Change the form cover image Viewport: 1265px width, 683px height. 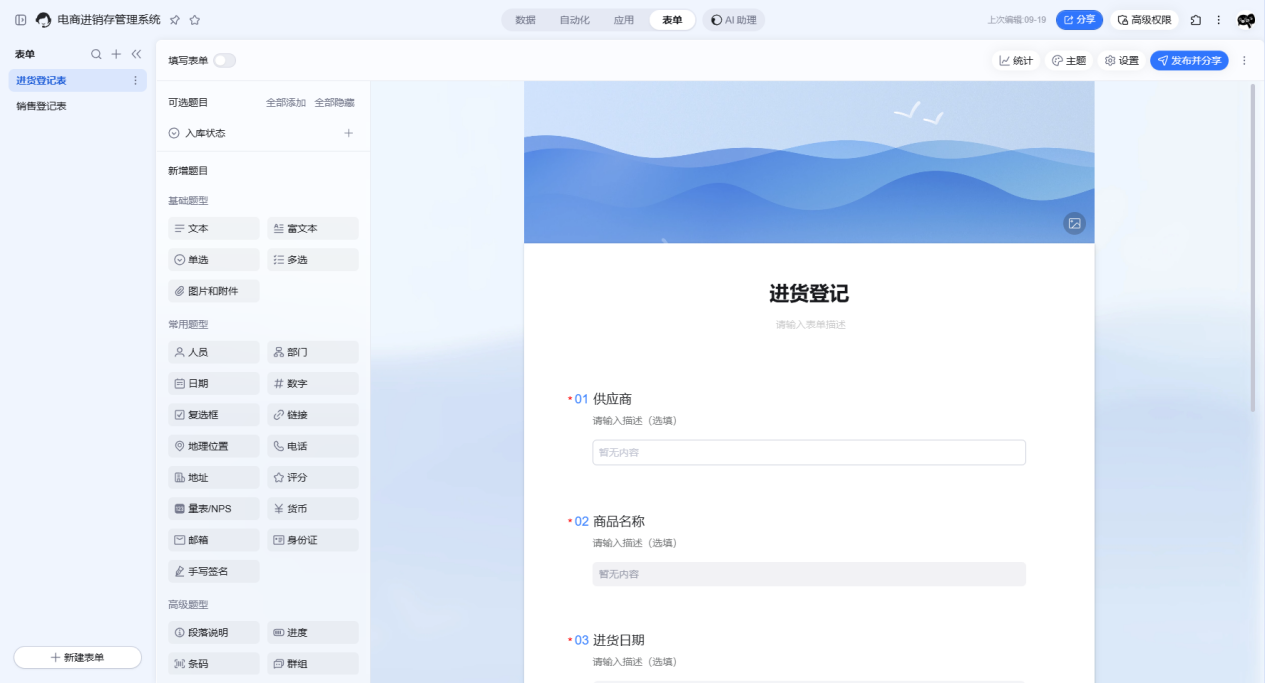tap(1074, 223)
